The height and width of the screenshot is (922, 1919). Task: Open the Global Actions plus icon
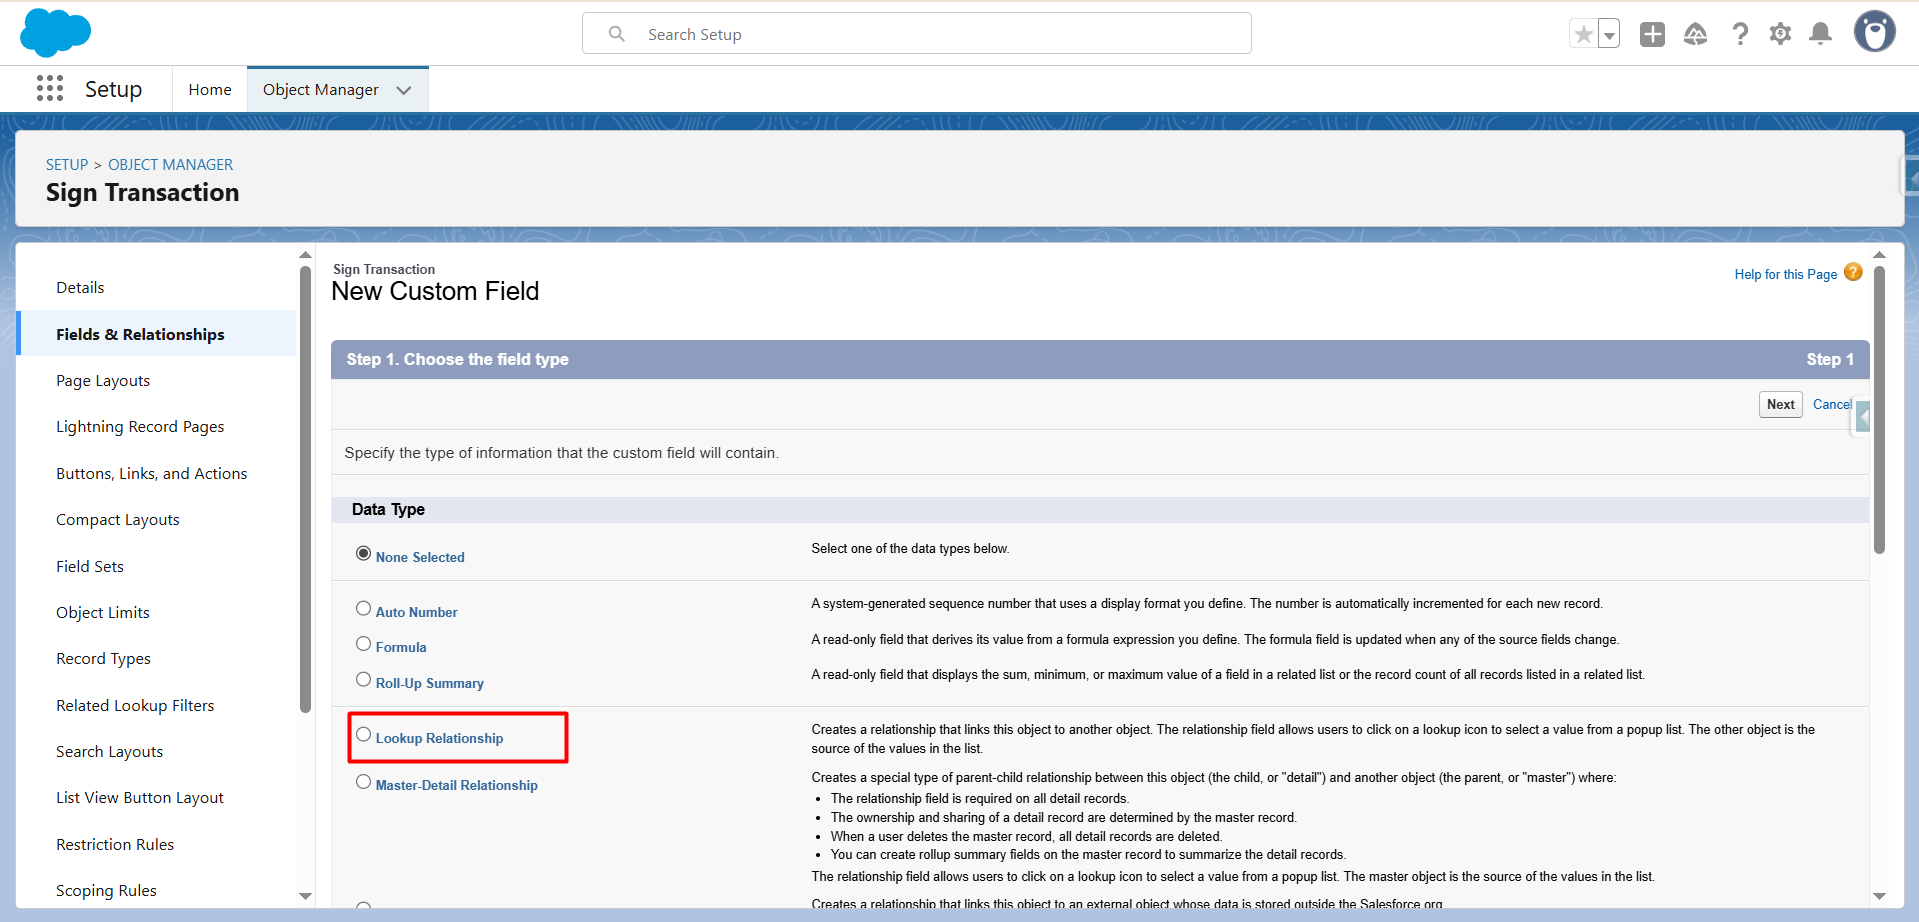point(1653,35)
